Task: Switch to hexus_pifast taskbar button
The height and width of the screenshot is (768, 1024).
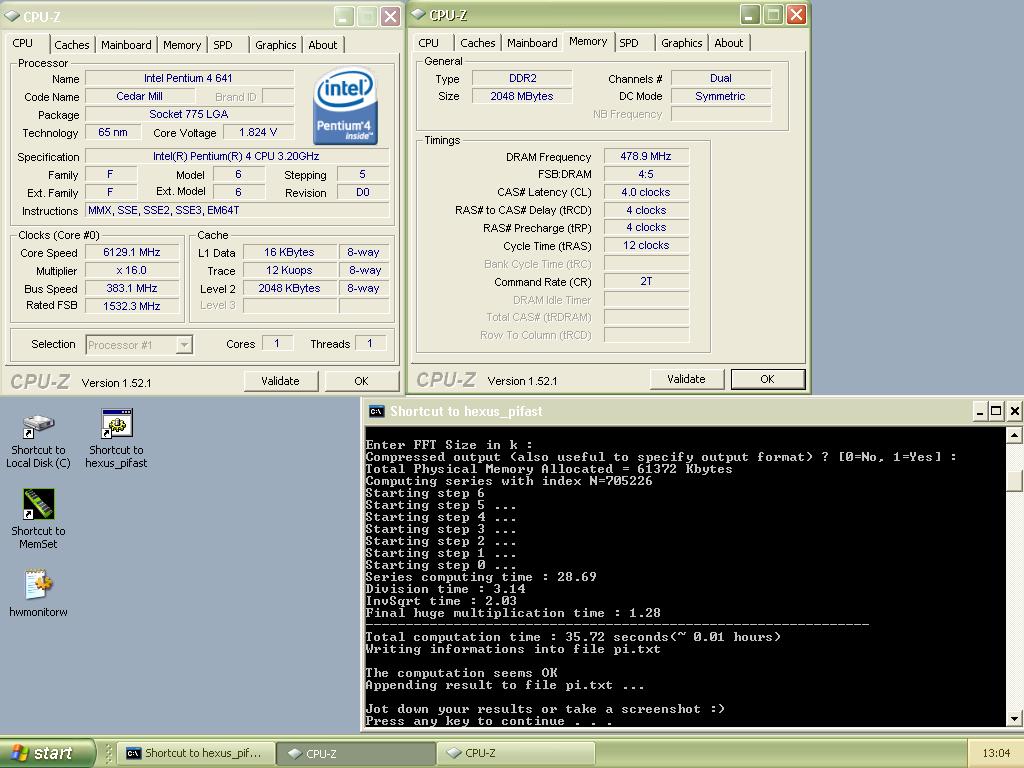Action: [195, 753]
